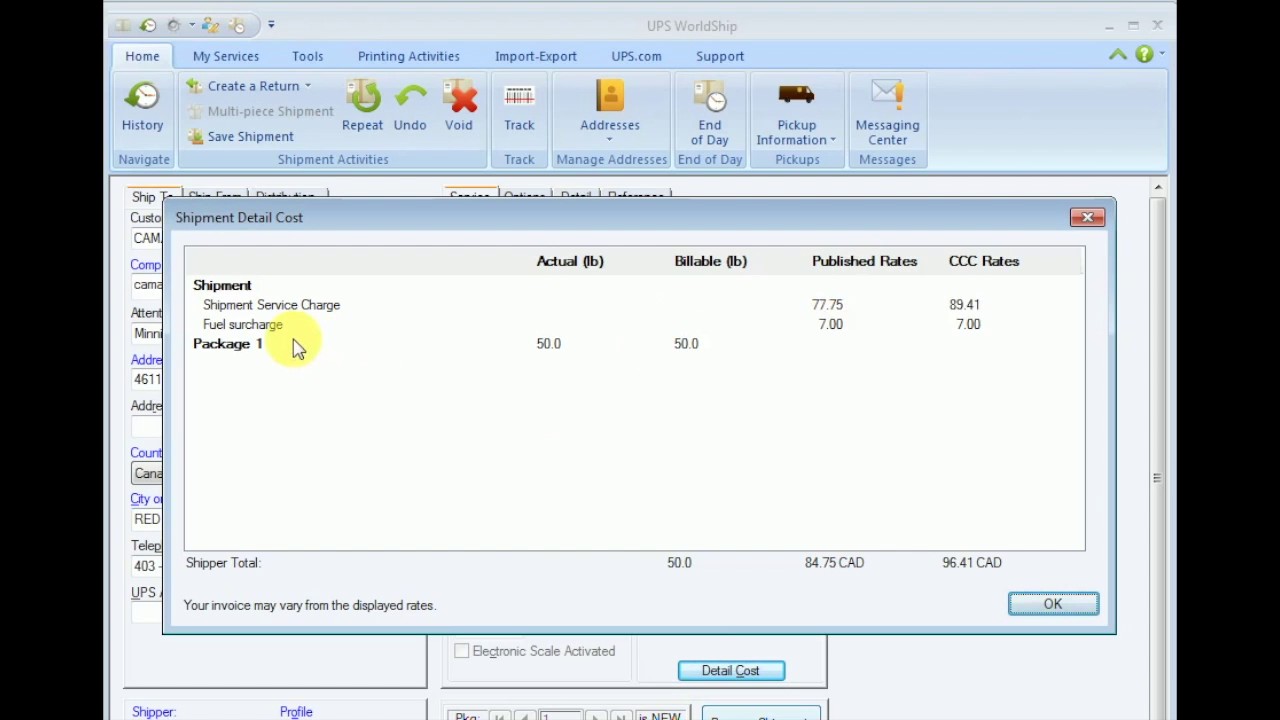Switch to My Services tab

tap(226, 56)
